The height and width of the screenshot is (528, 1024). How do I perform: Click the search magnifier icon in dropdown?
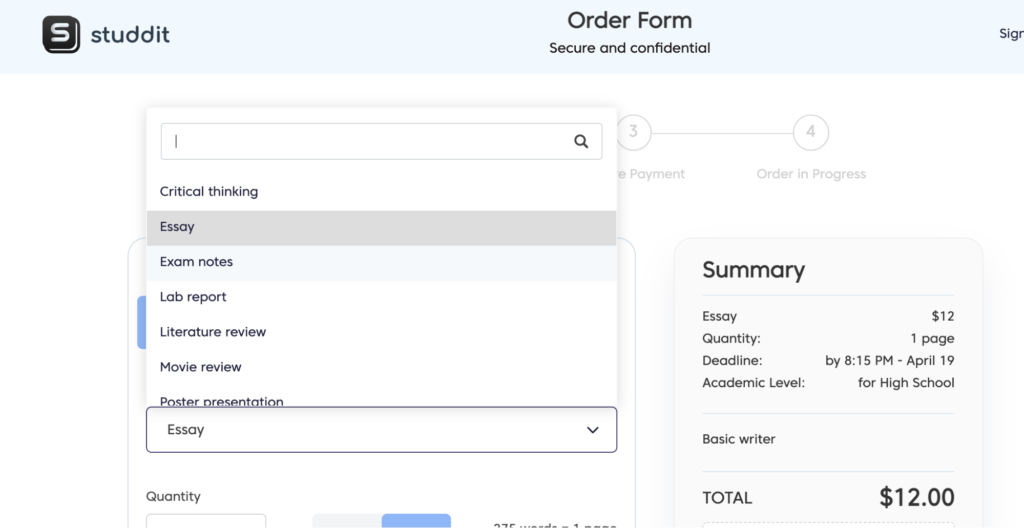581,141
